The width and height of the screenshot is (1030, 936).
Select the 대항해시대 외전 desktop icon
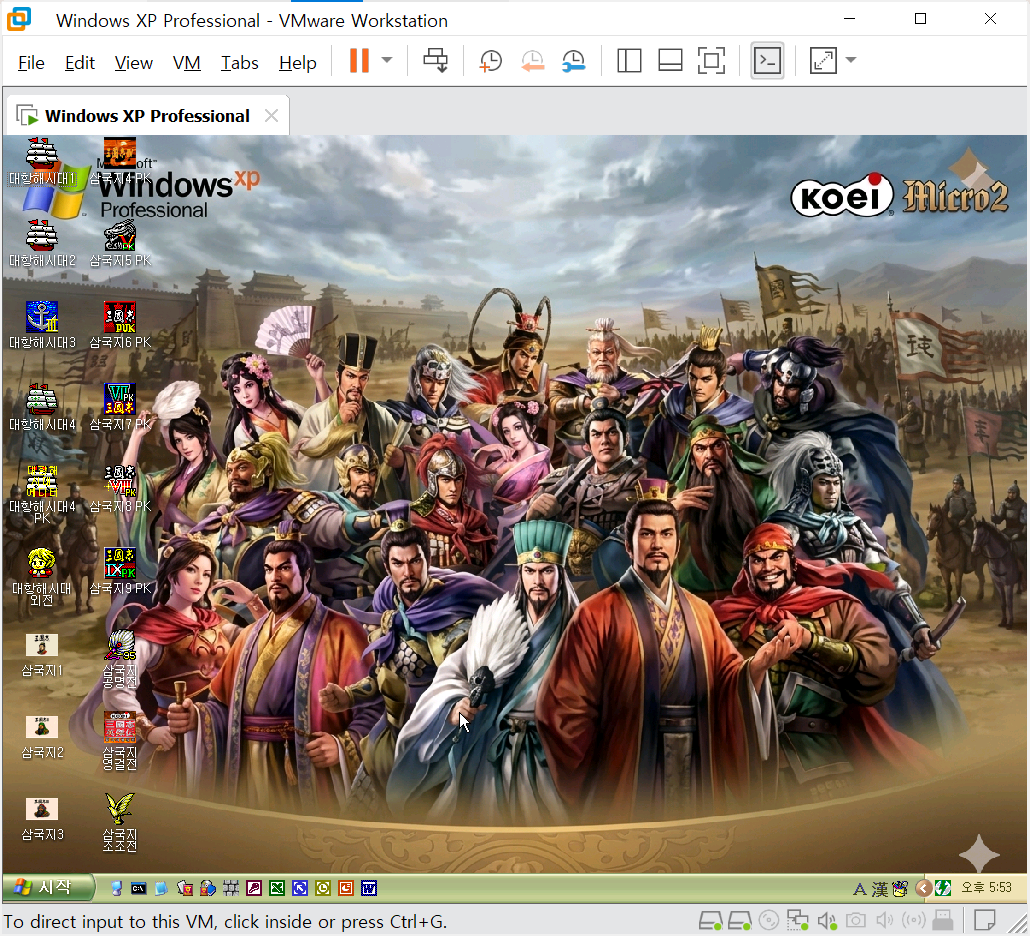click(41, 576)
